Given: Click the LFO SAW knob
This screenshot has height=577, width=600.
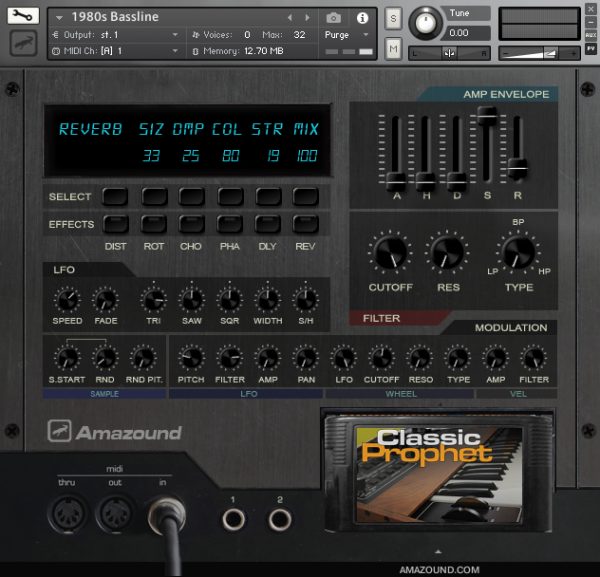Looking at the screenshot, I should (x=192, y=300).
